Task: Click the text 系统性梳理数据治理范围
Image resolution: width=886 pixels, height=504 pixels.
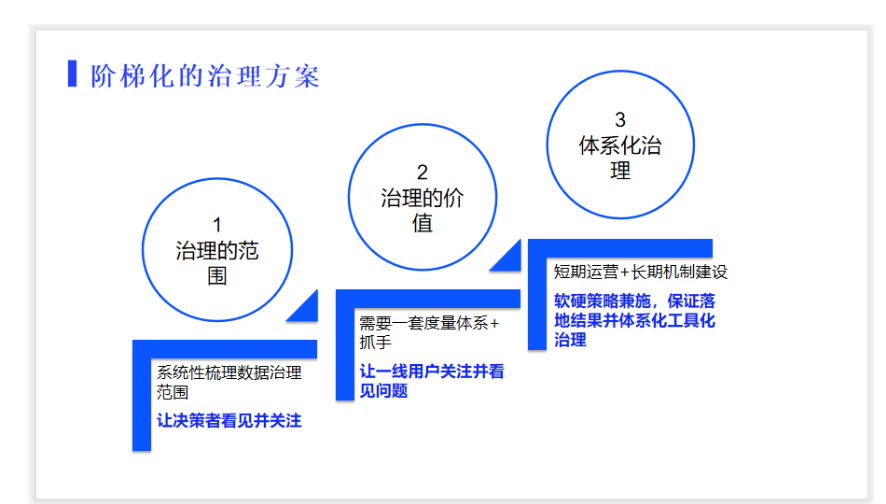Action: click(x=229, y=382)
